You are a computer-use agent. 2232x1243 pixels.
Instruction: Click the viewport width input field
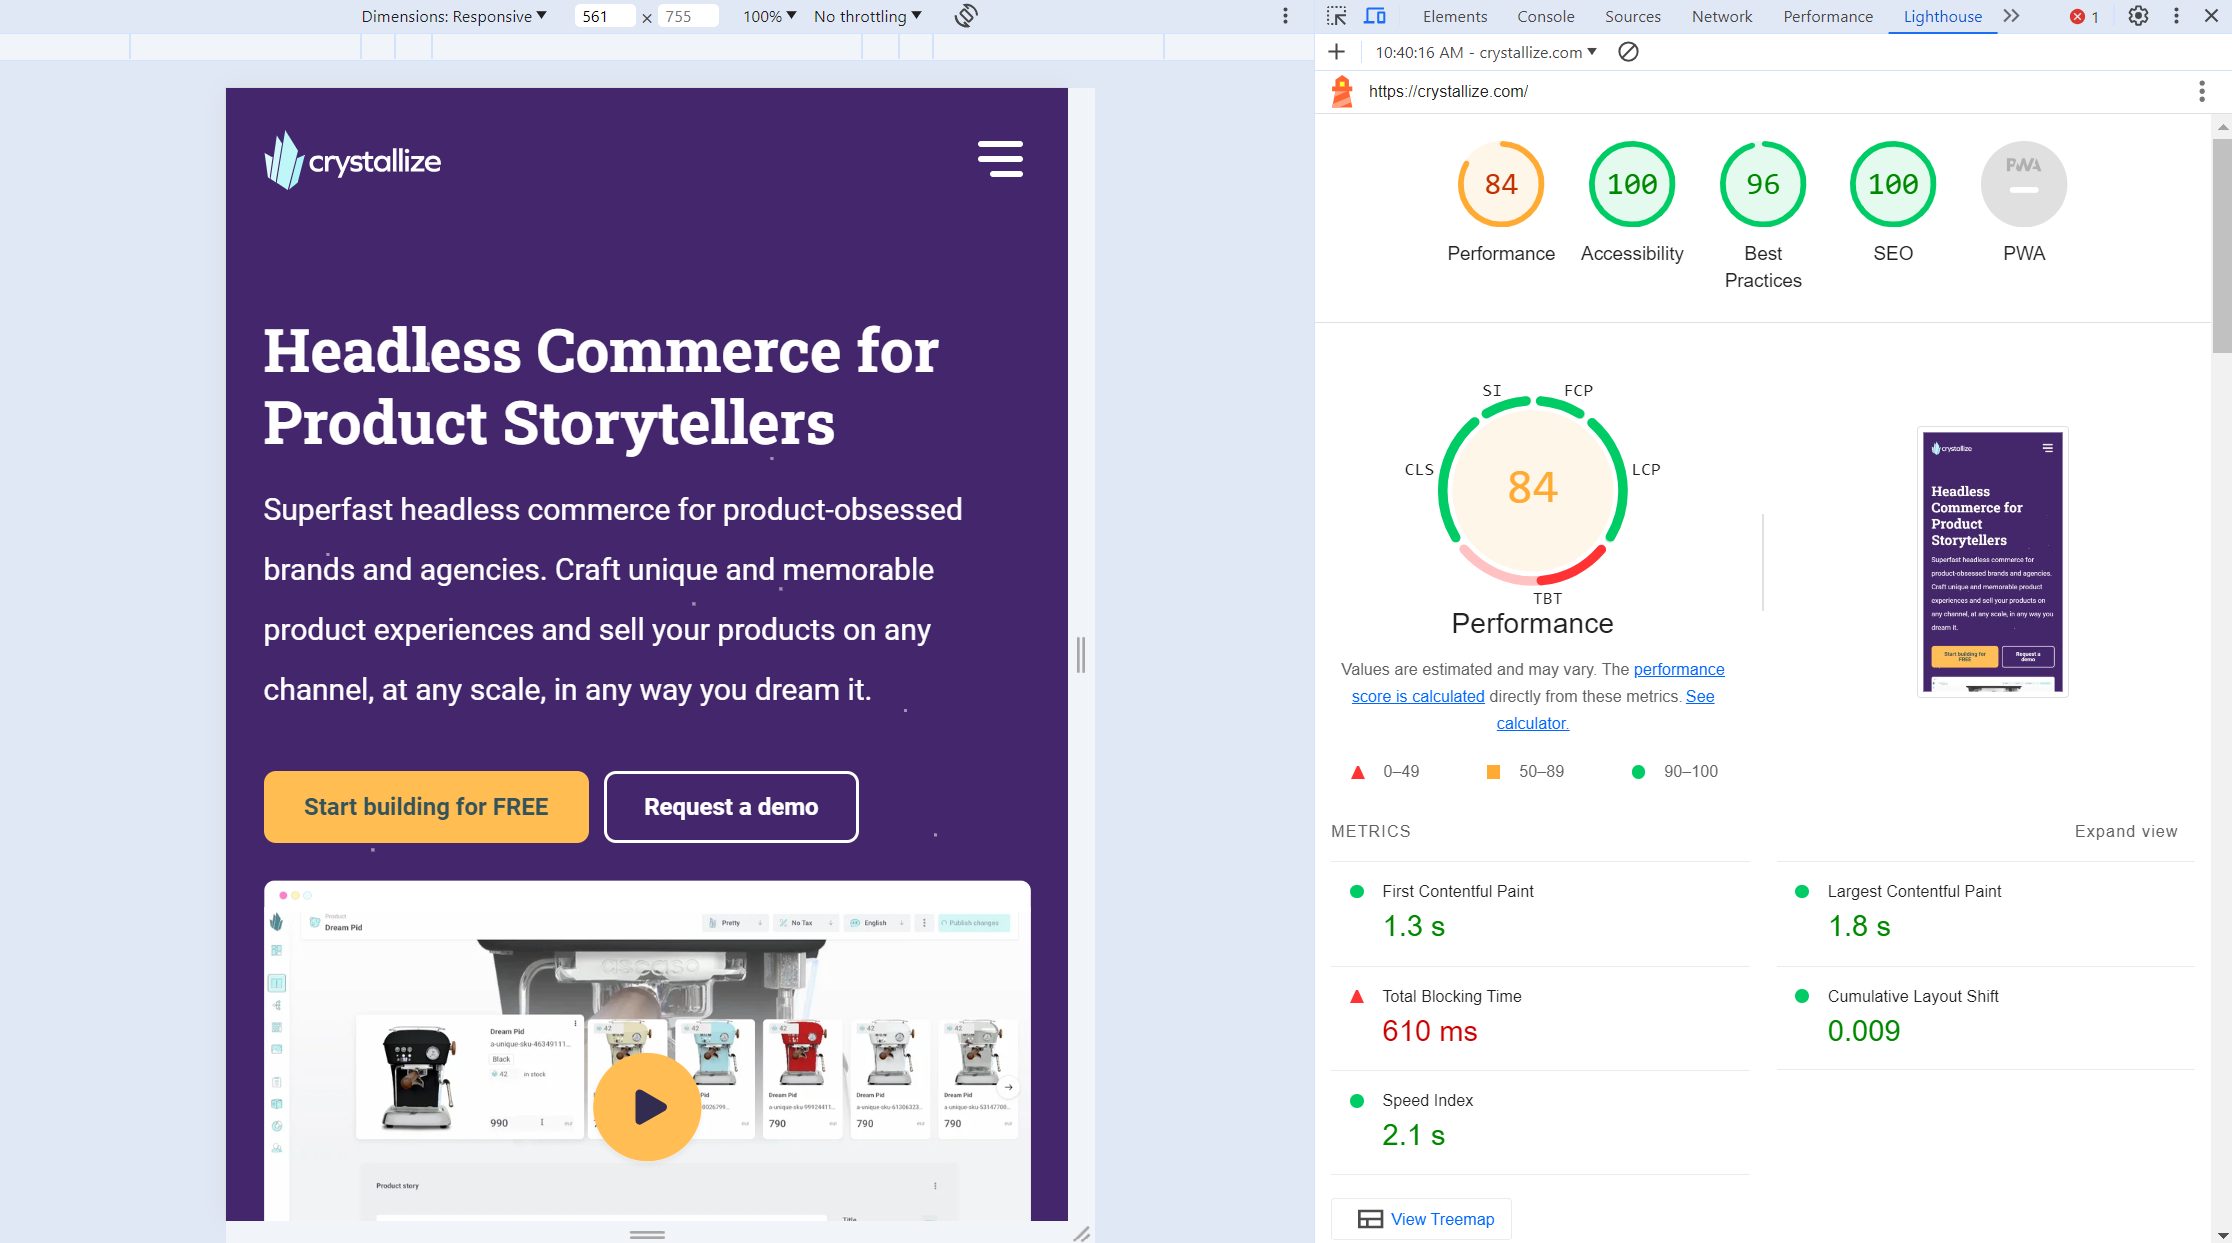(604, 16)
